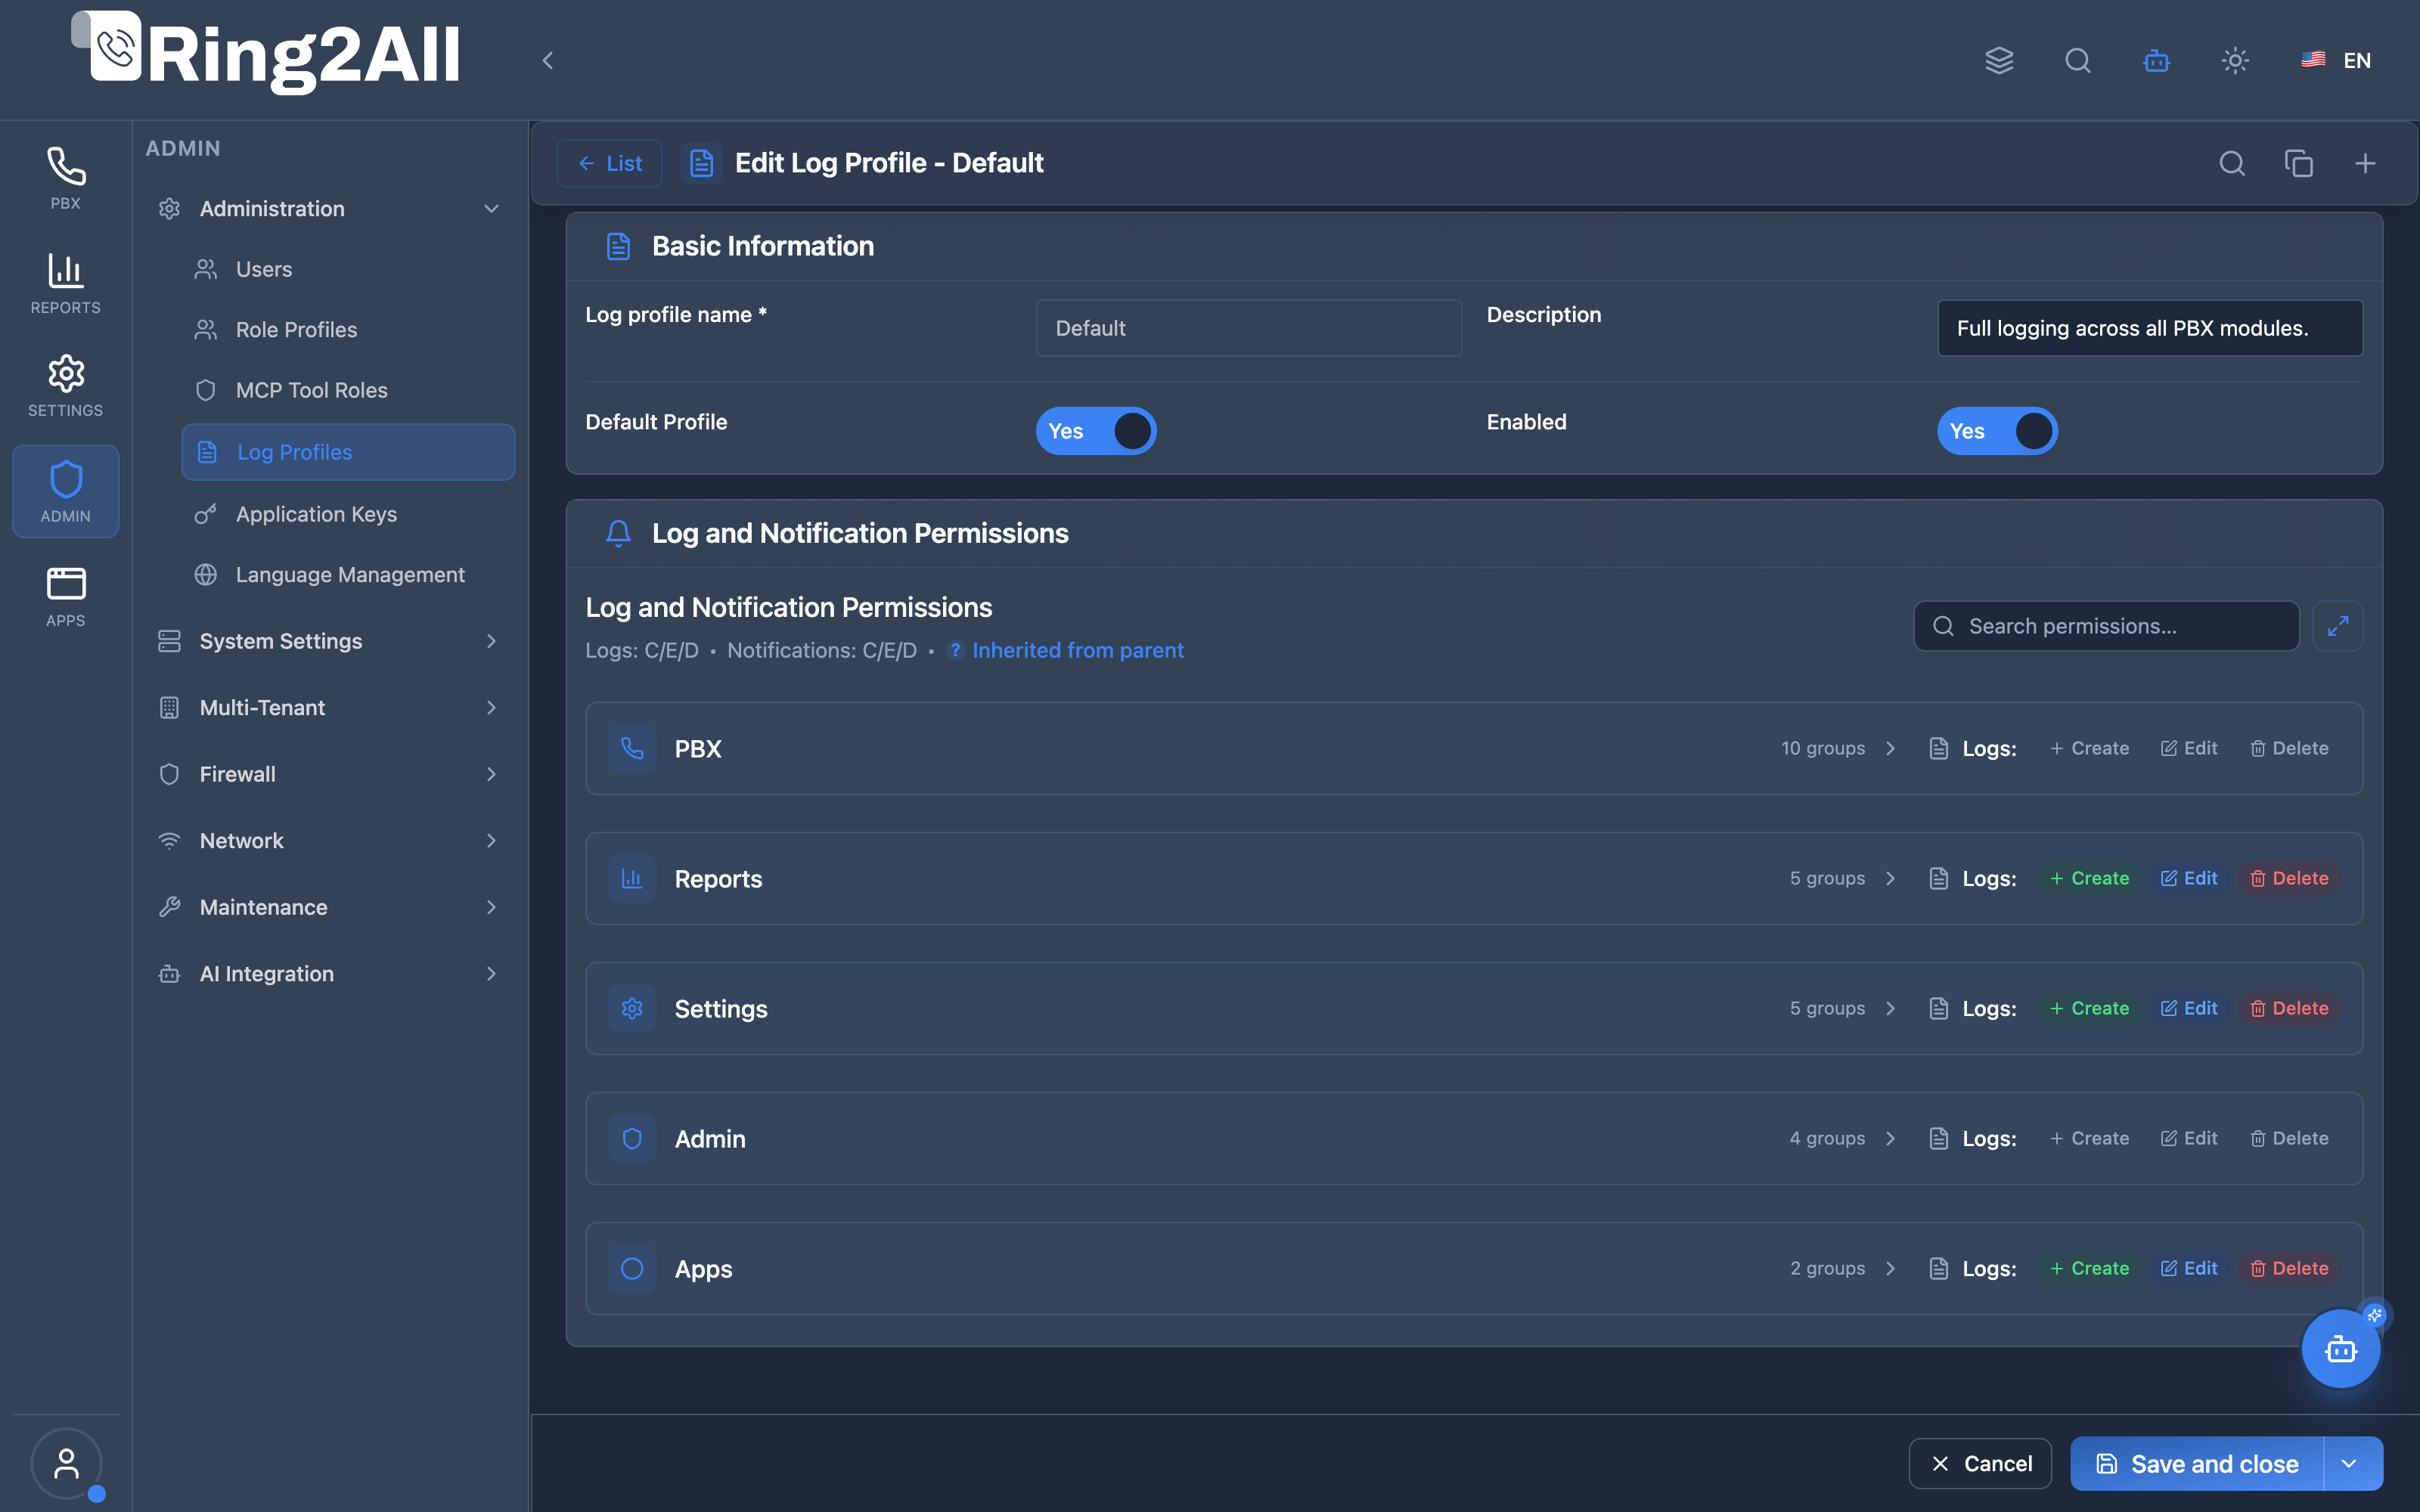Switch language via EN selector

pos(2336,61)
